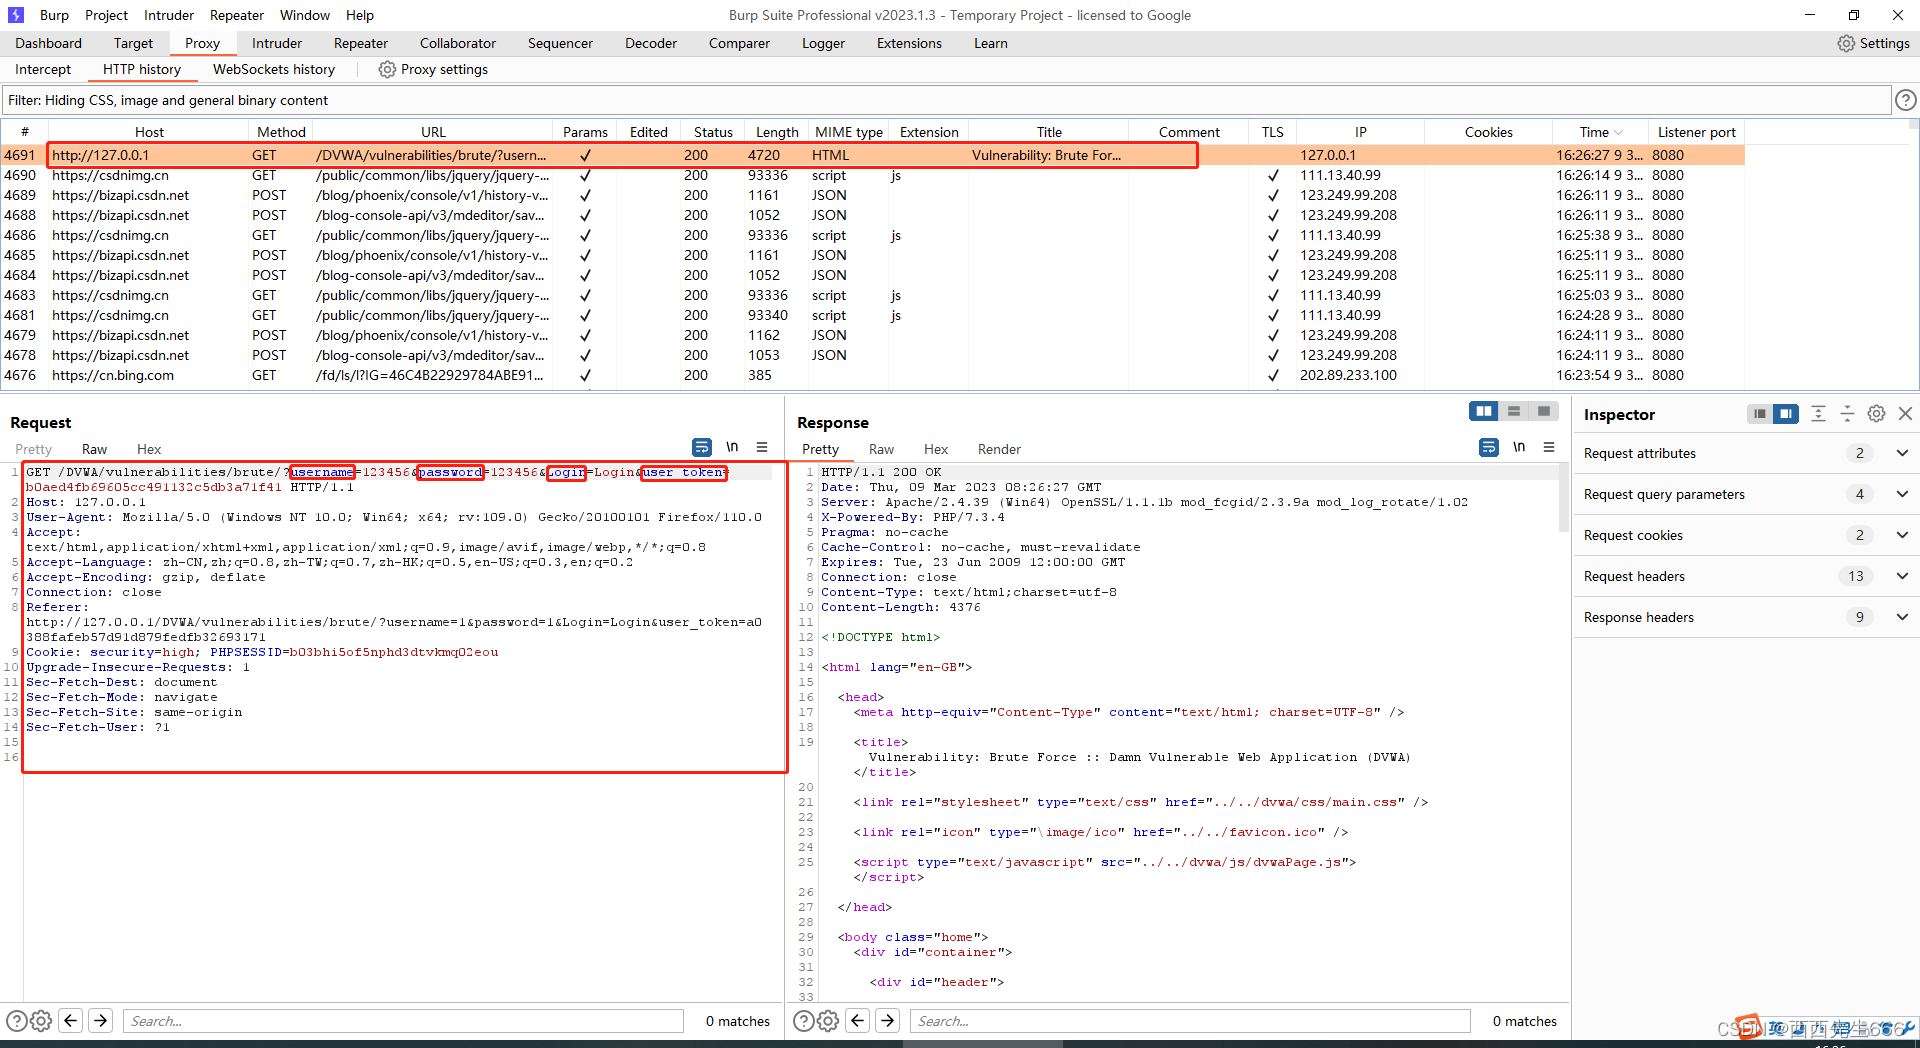Click the Burp Suite logo icon
The width and height of the screenshot is (1920, 1048).
coord(16,15)
